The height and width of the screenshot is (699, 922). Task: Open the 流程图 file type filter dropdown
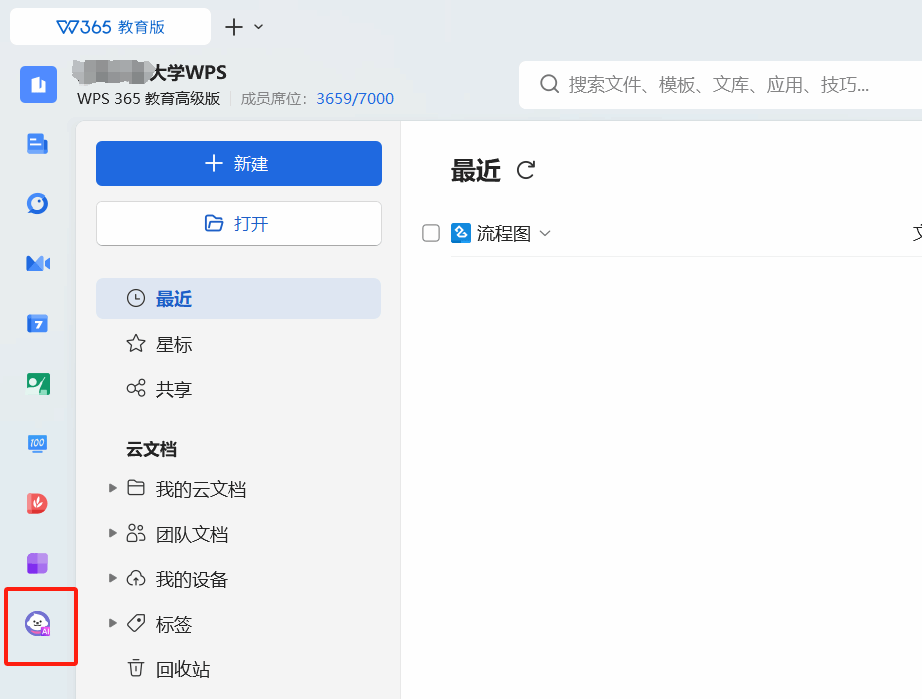[545, 233]
